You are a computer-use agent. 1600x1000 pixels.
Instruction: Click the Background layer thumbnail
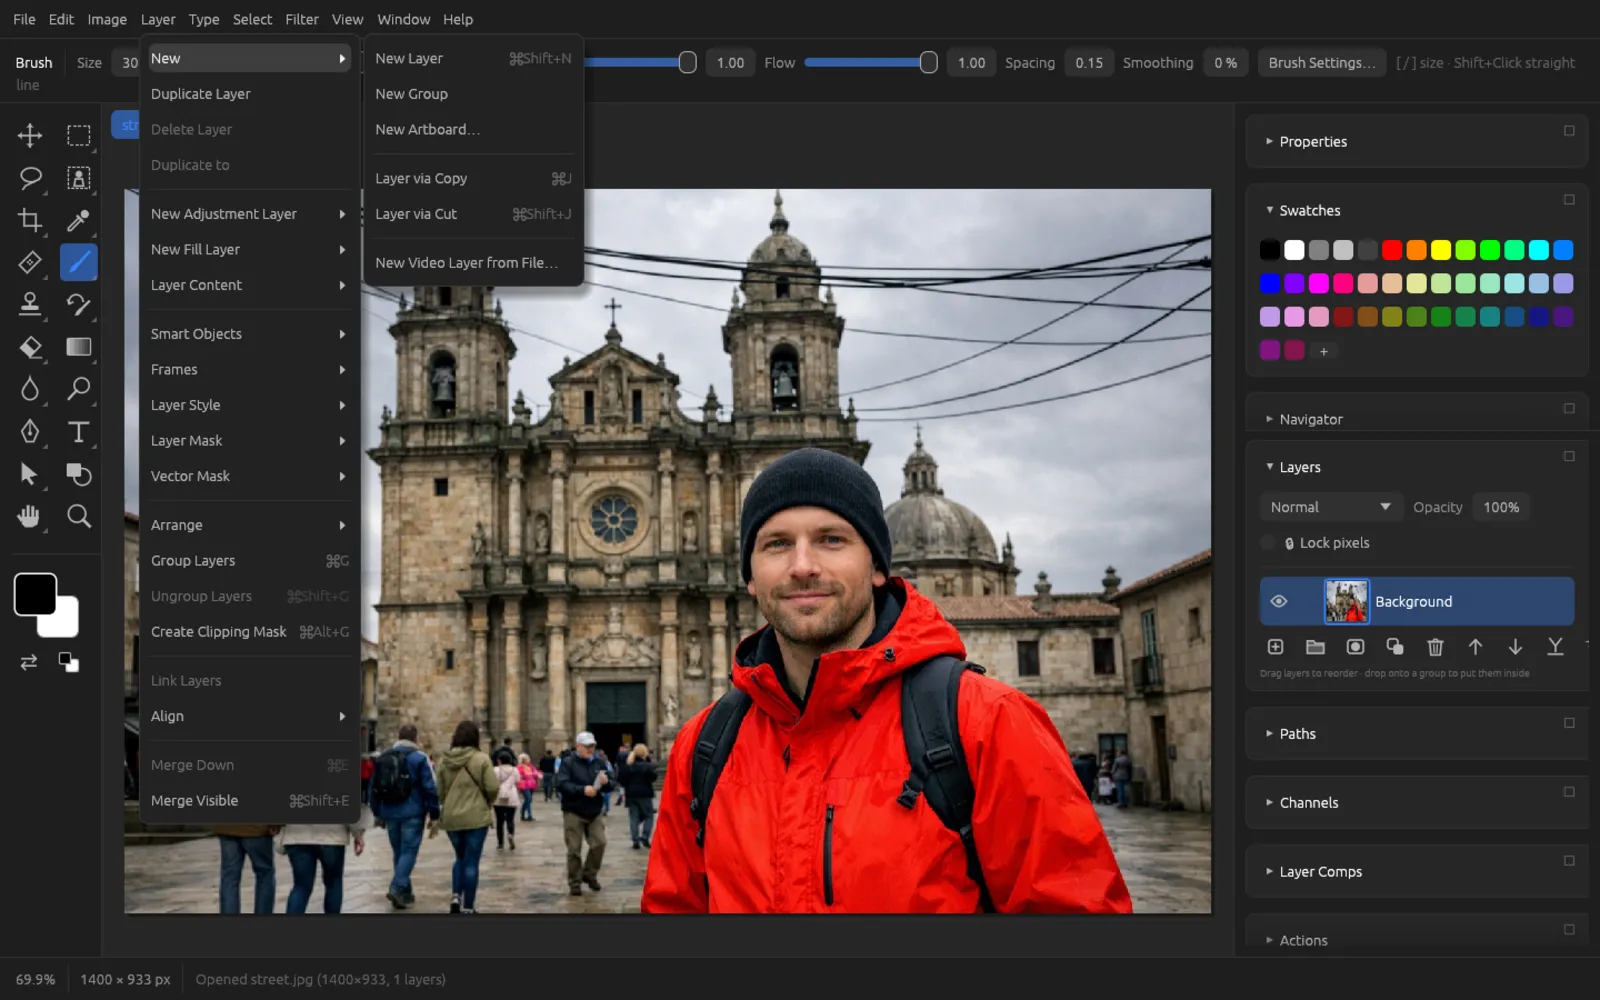[x=1346, y=601]
